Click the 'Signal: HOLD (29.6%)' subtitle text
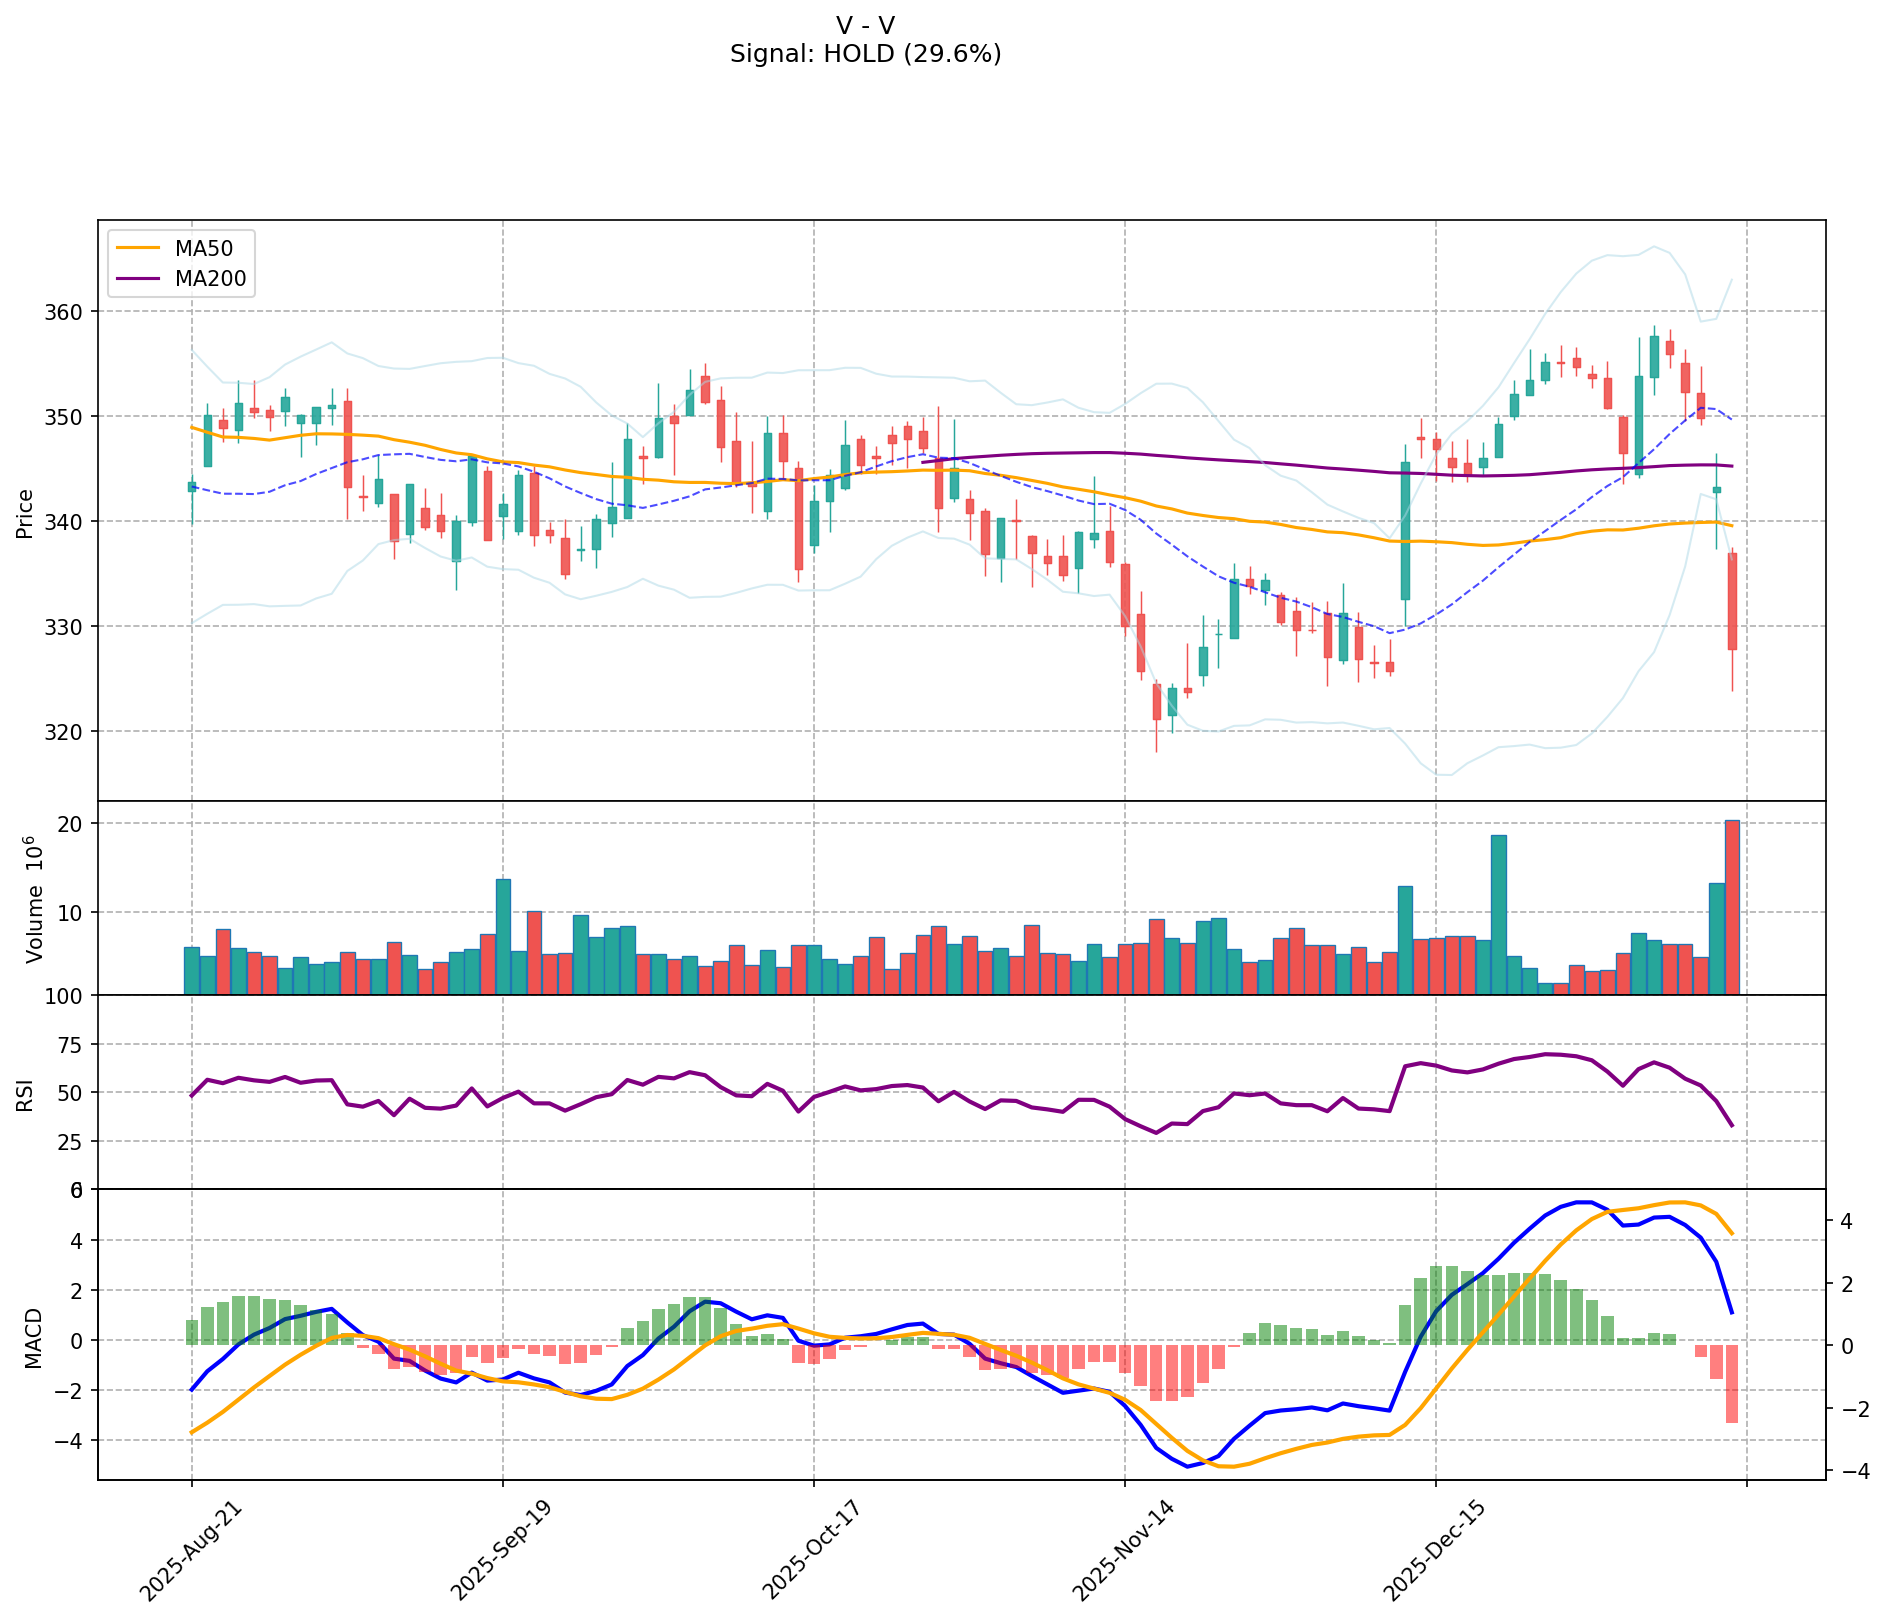The image size is (1886, 1619). pyautogui.click(x=865, y=54)
